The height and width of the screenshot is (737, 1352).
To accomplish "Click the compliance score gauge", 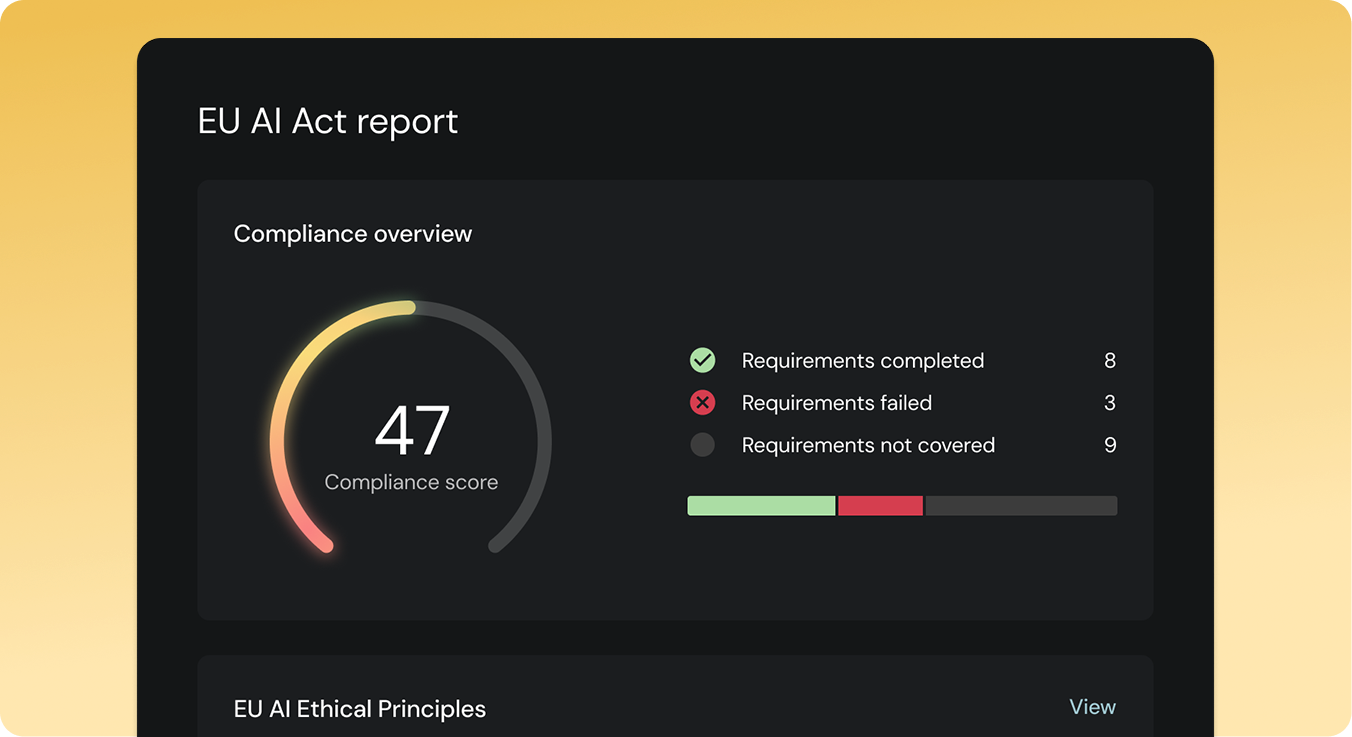I will [x=411, y=430].
